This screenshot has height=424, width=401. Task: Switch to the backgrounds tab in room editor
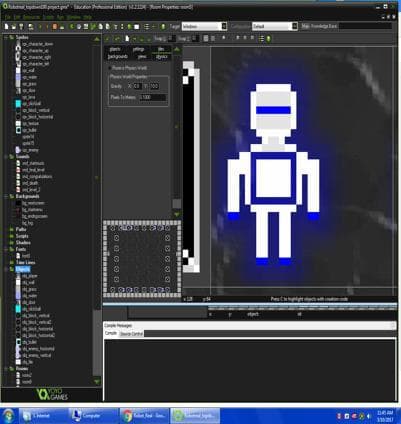(117, 57)
